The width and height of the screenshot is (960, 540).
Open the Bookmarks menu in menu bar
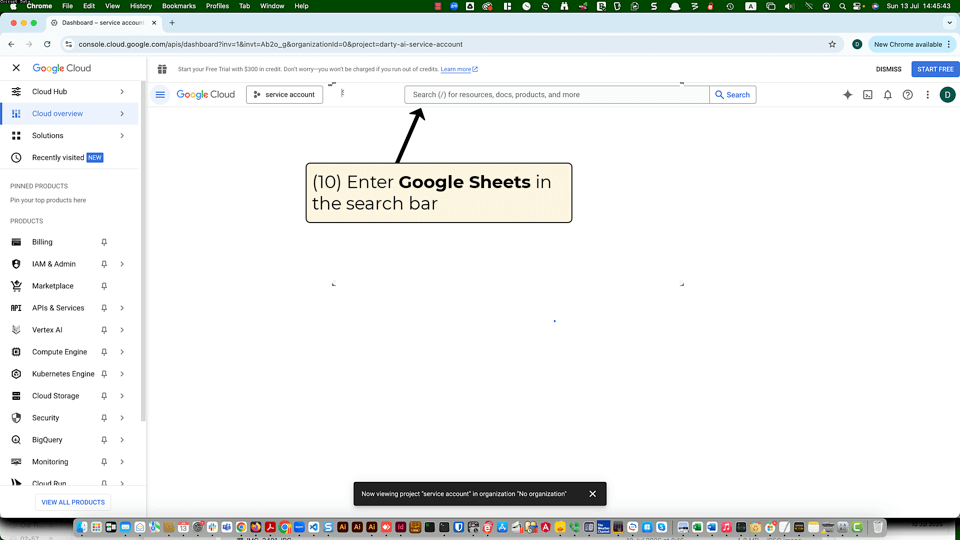coord(179,6)
